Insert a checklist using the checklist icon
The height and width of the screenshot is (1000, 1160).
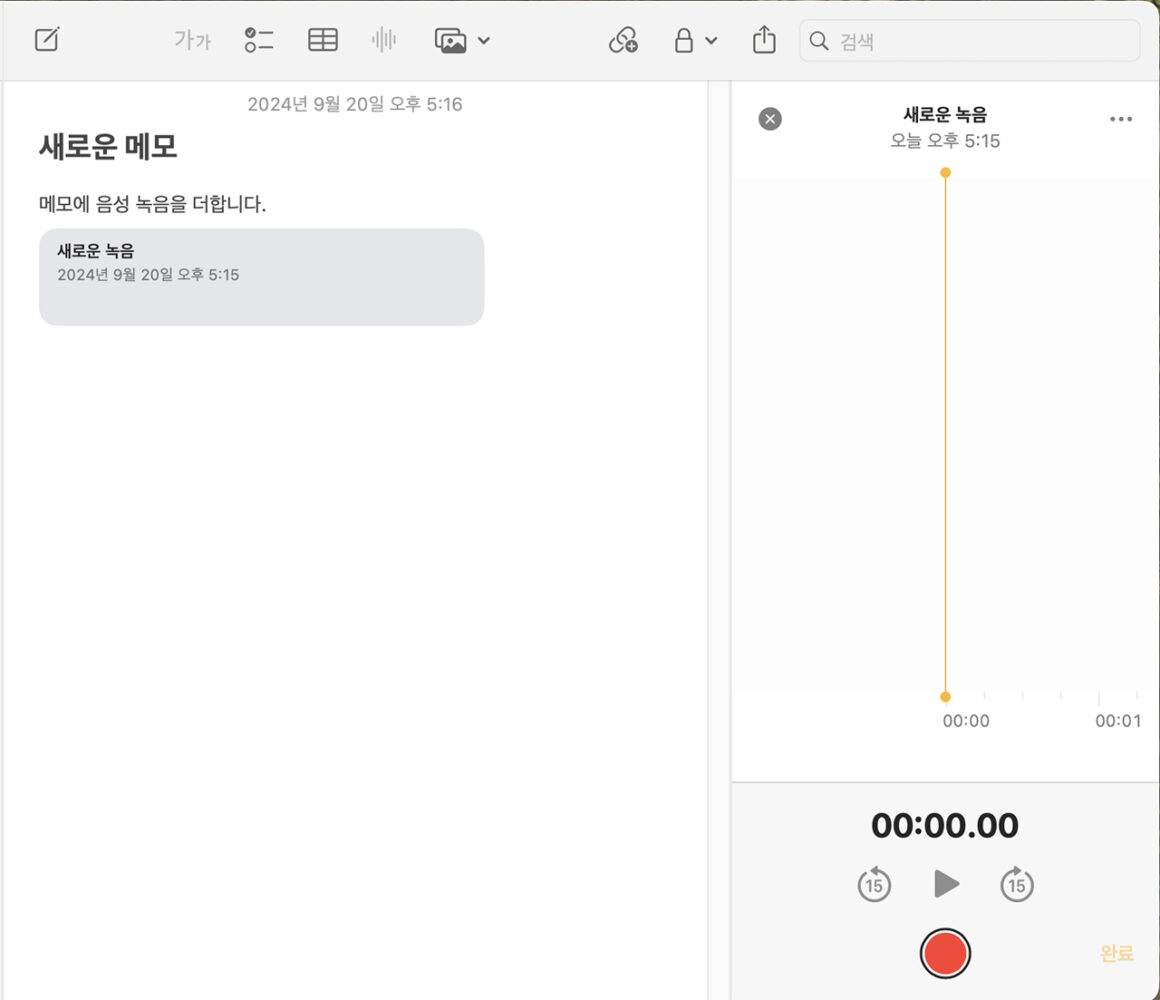[258, 39]
